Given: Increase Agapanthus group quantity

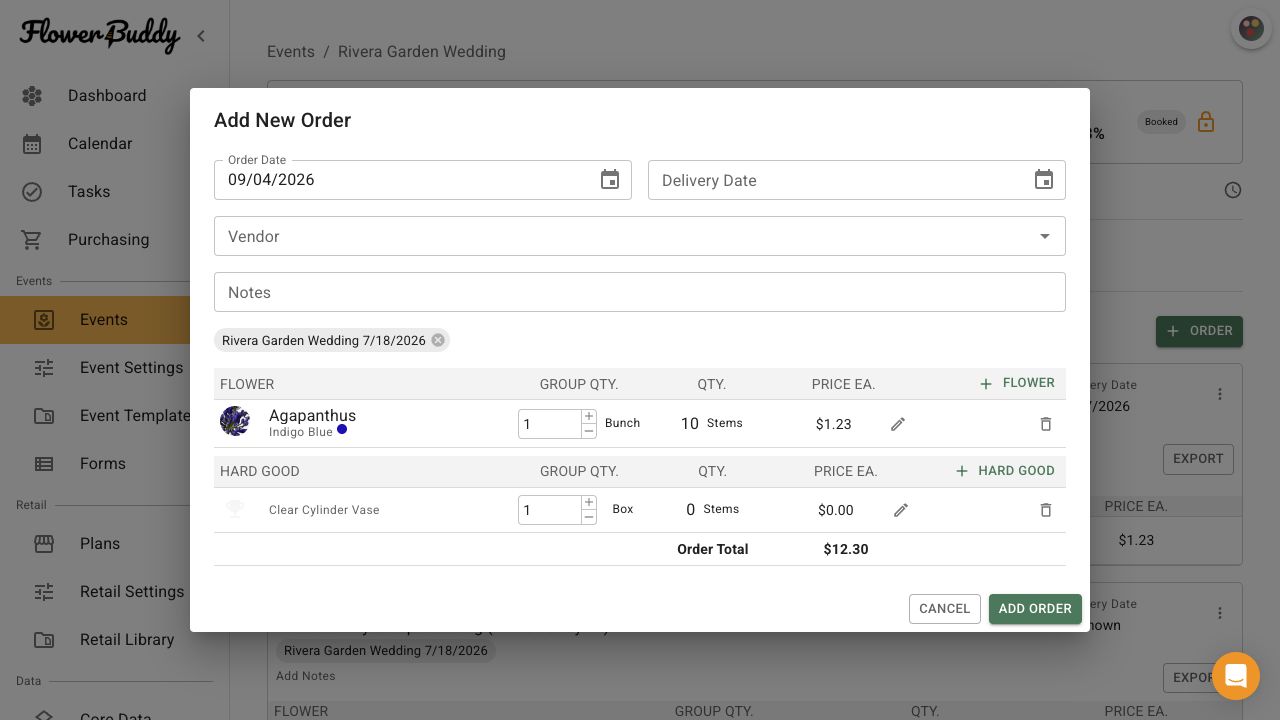Looking at the screenshot, I should coord(589,417).
